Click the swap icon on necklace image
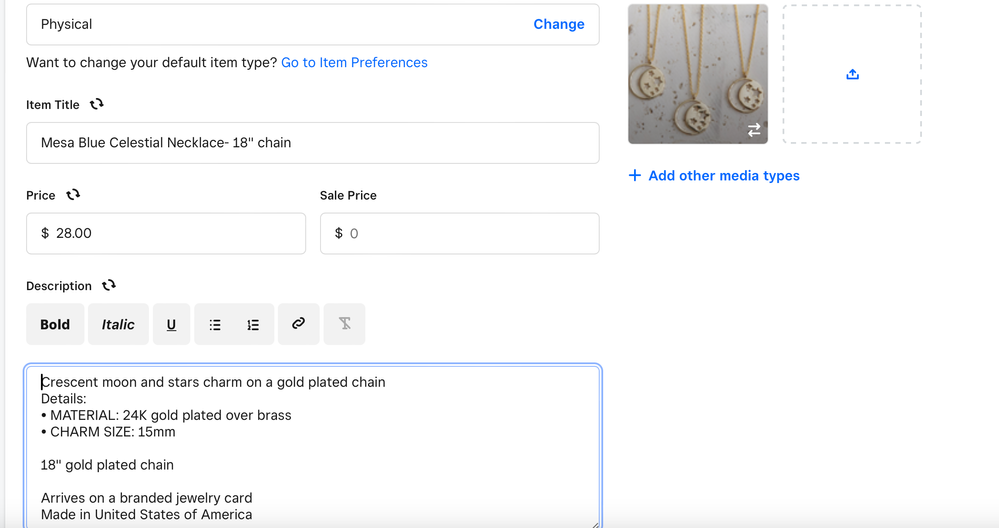 point(754,130)
